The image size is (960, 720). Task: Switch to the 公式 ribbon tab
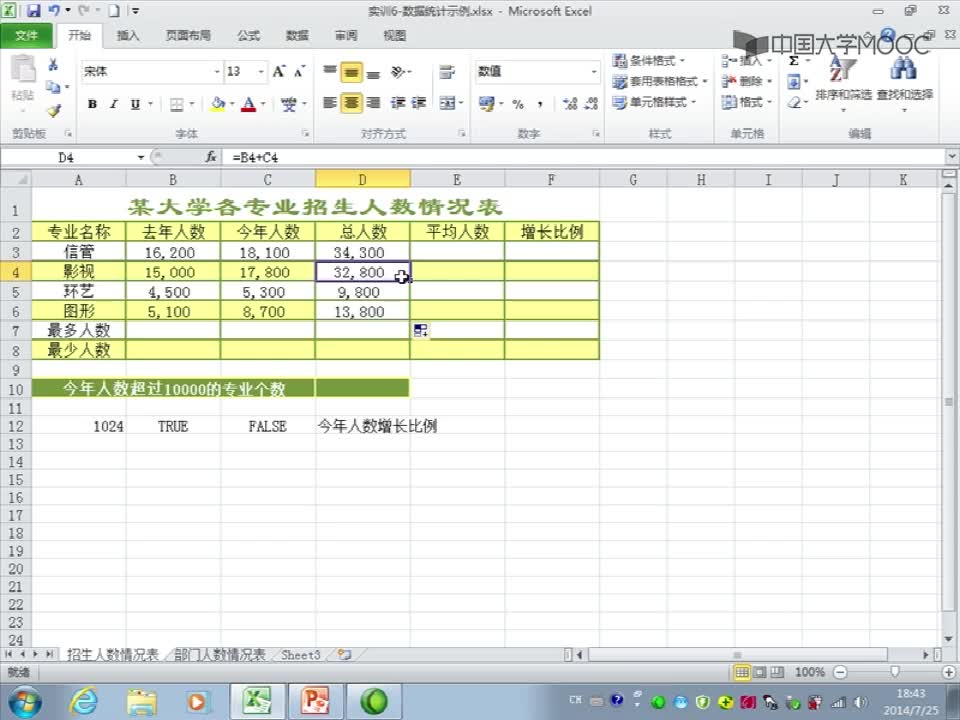[248, 36]
